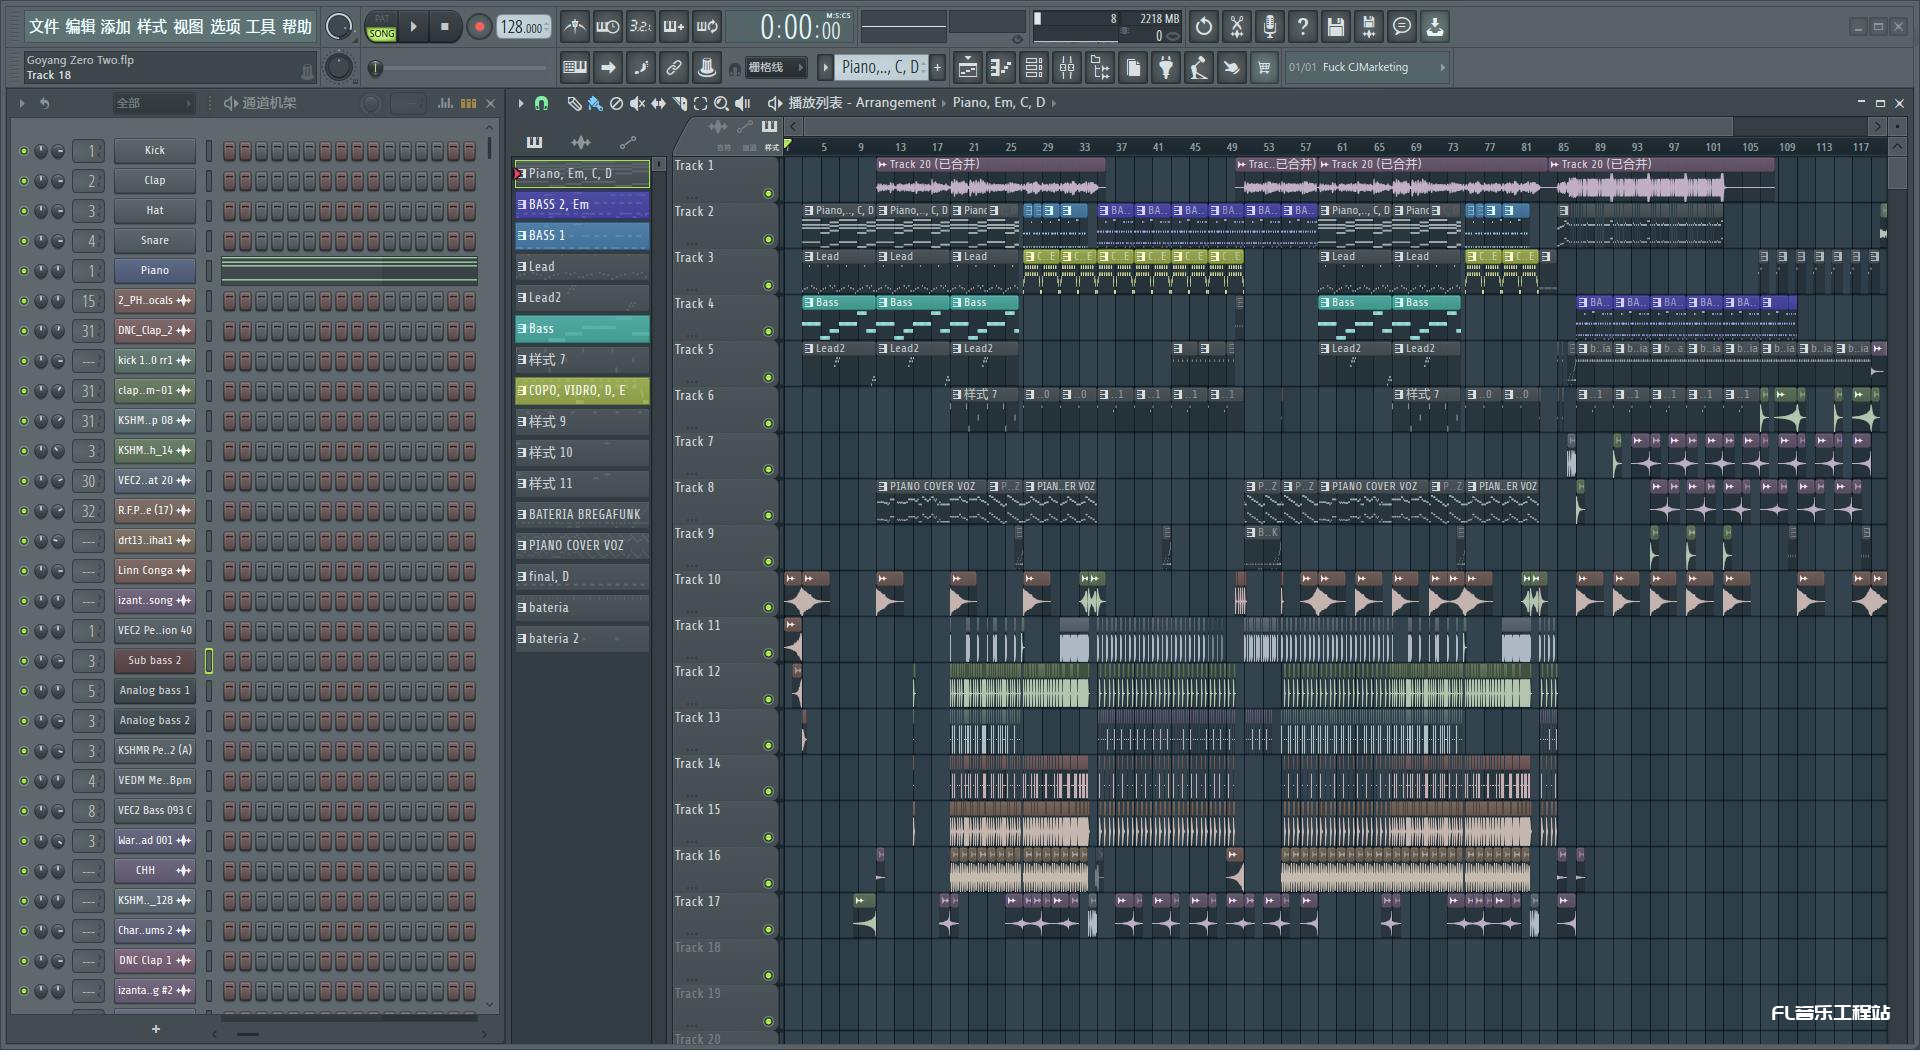Mute the Snare channel green light
Screen dimensions: 1920x1050
(24, 241)
